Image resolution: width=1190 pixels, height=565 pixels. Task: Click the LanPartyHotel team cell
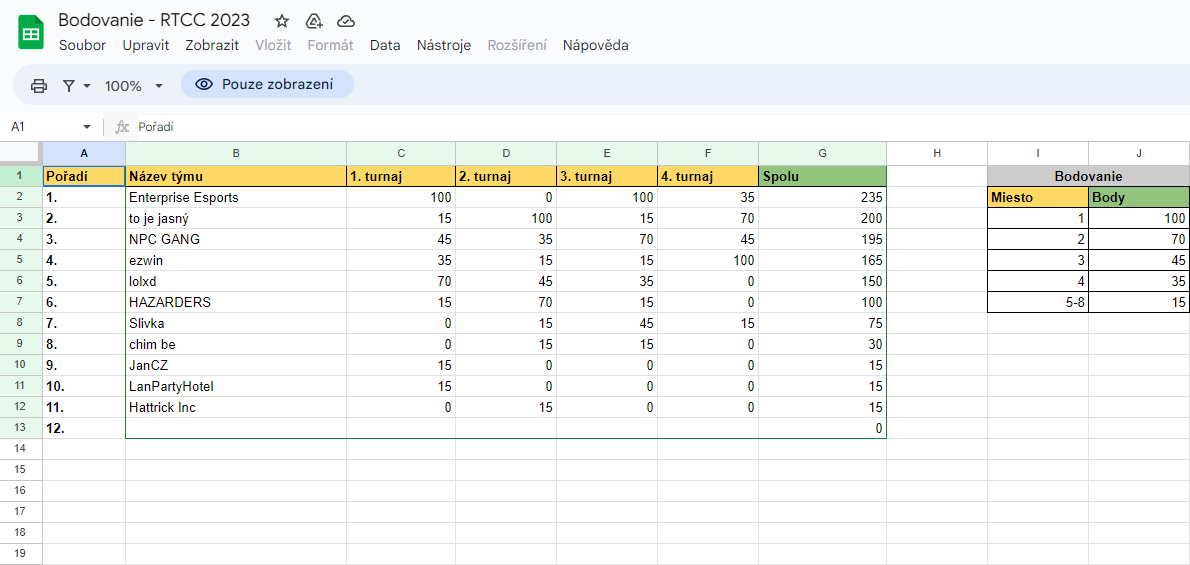236,386
